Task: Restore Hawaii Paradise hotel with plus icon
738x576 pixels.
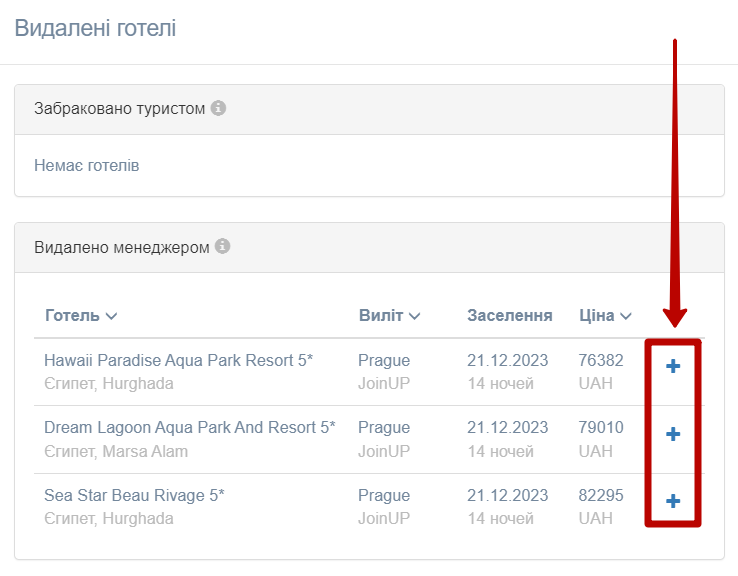Action: [x=673, y=366]
